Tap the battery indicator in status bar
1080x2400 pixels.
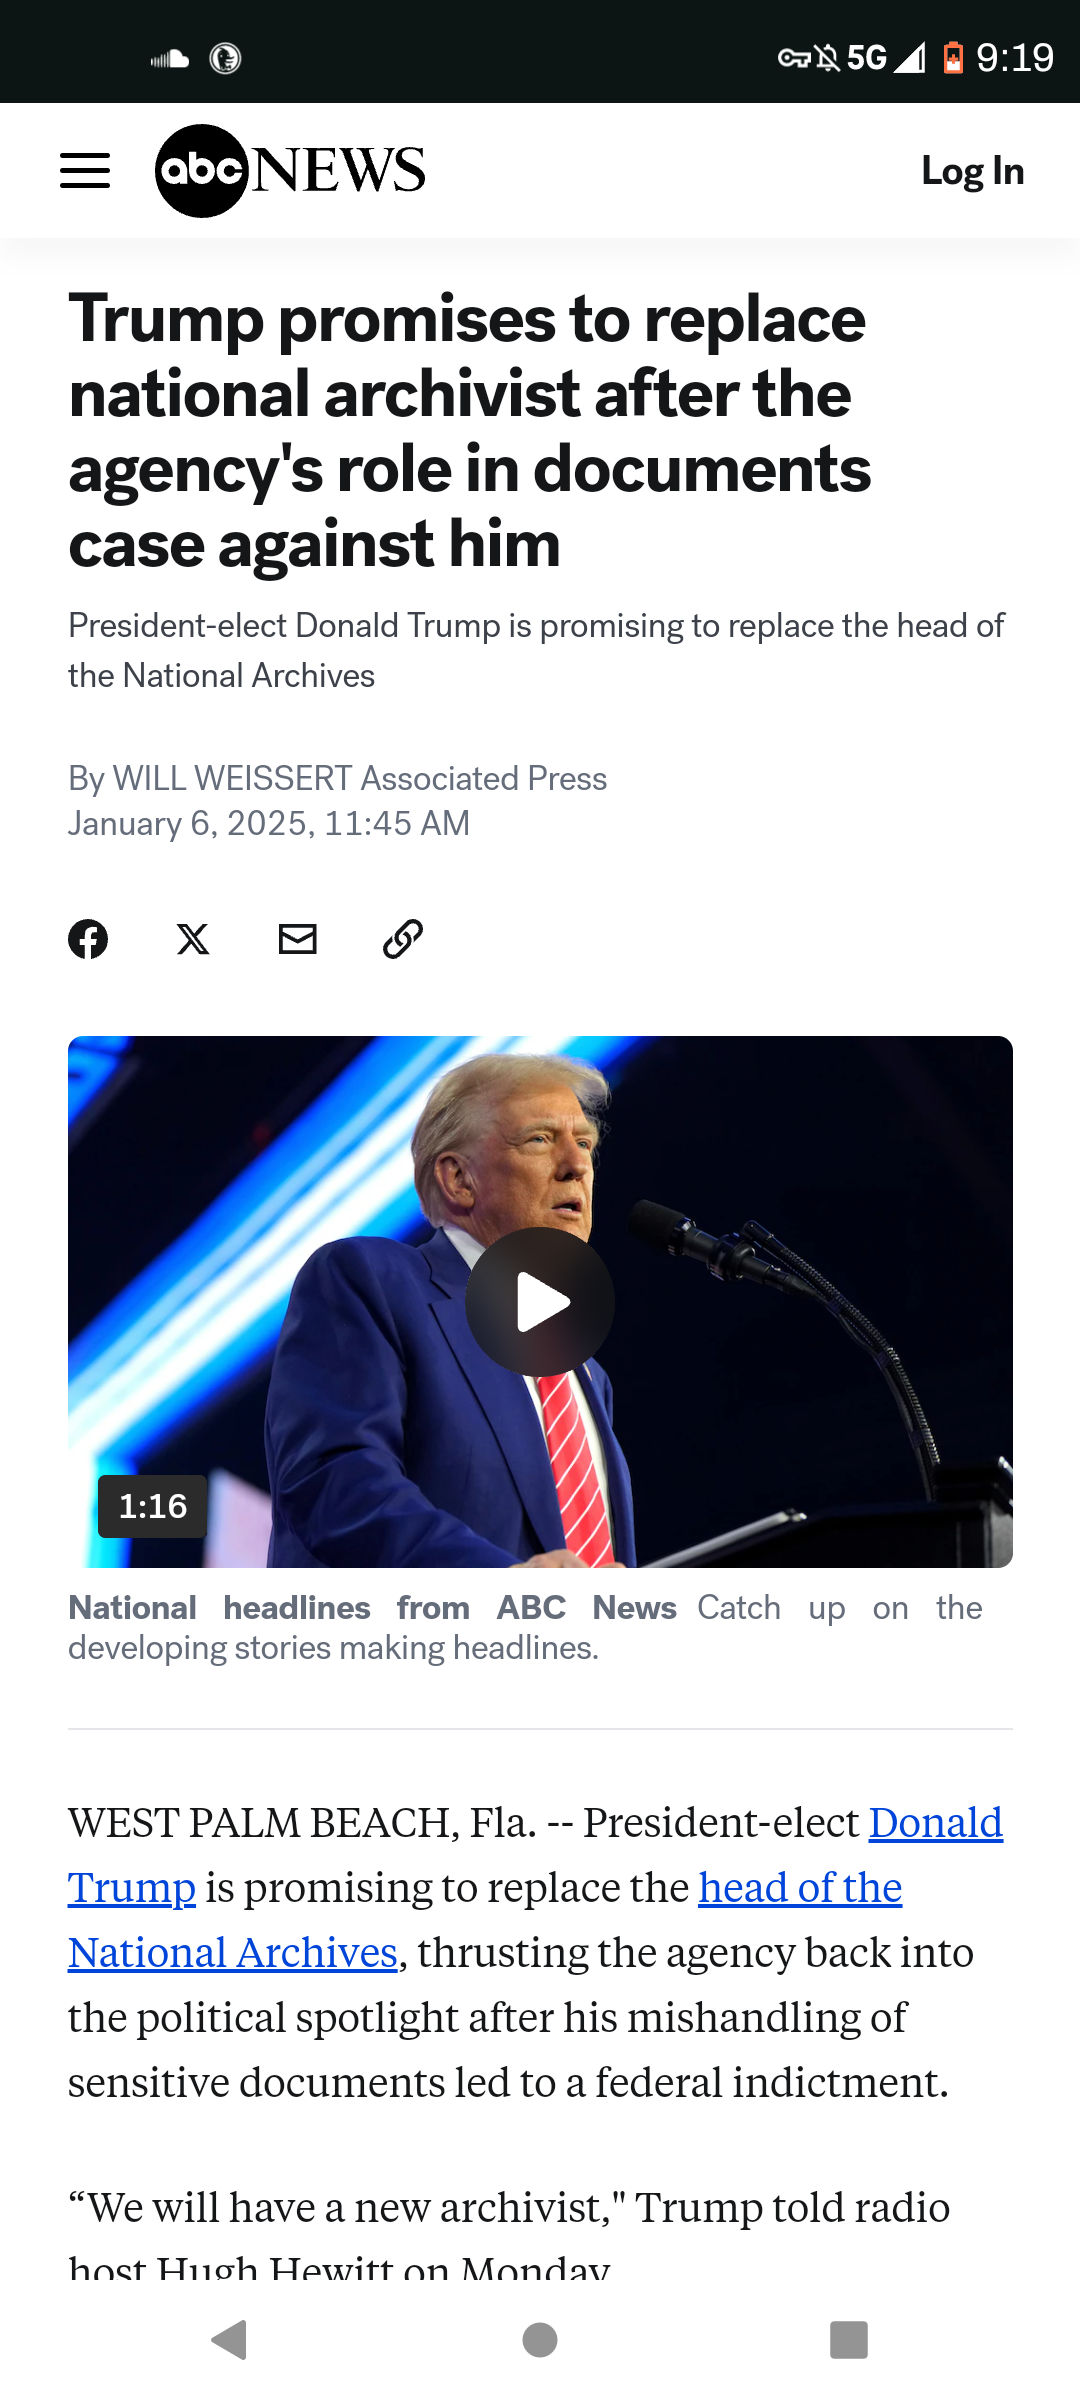pyautogui.click(x=953, y=58)
